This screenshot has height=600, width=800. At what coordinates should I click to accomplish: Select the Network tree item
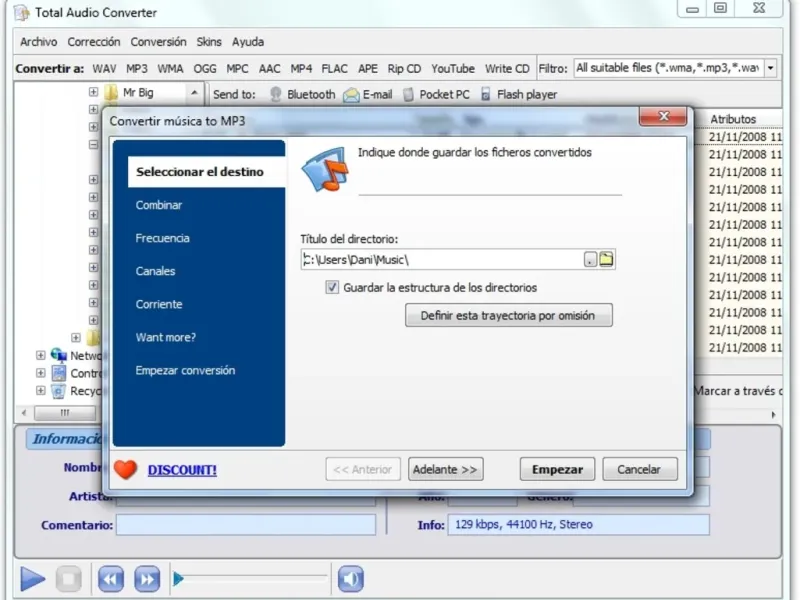77,355
